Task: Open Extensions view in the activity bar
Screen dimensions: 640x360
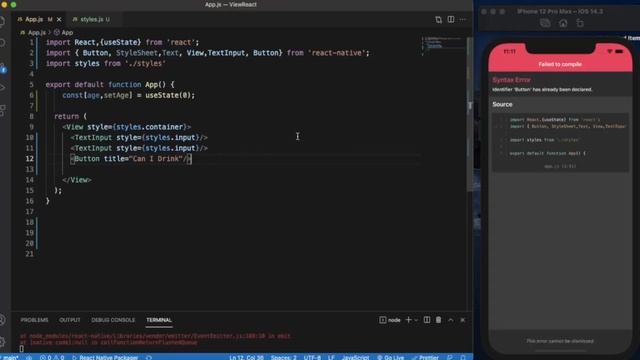Action: (2, 110)
